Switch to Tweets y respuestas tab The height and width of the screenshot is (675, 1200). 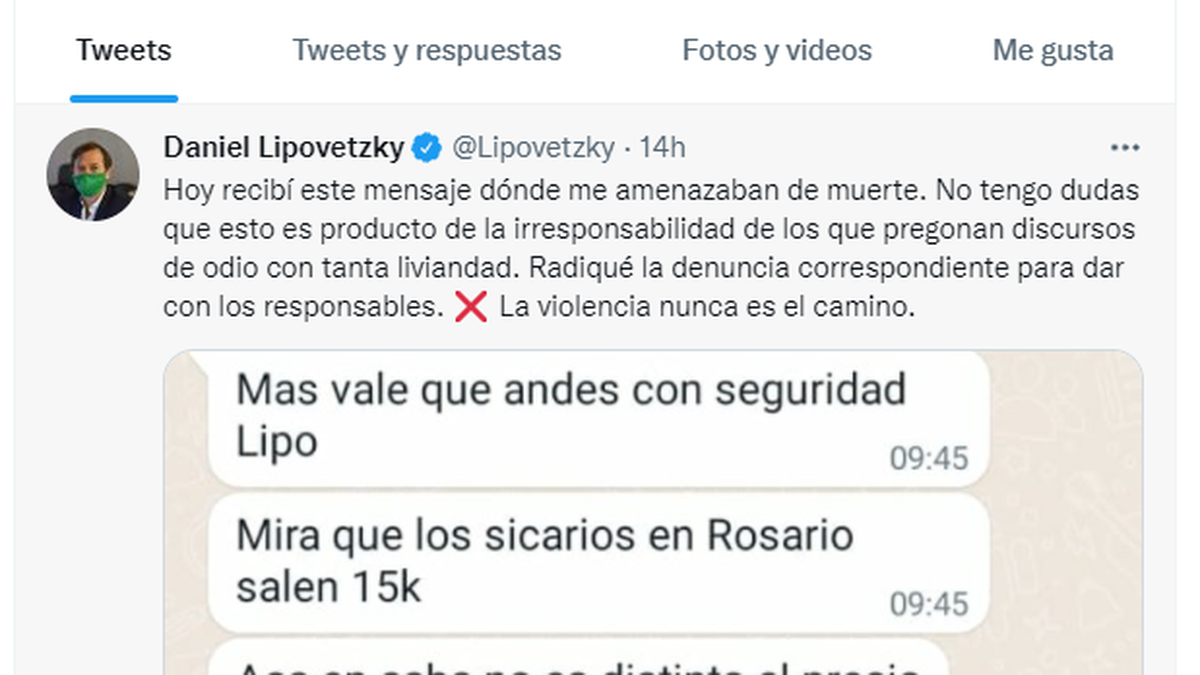coord(427,51)
